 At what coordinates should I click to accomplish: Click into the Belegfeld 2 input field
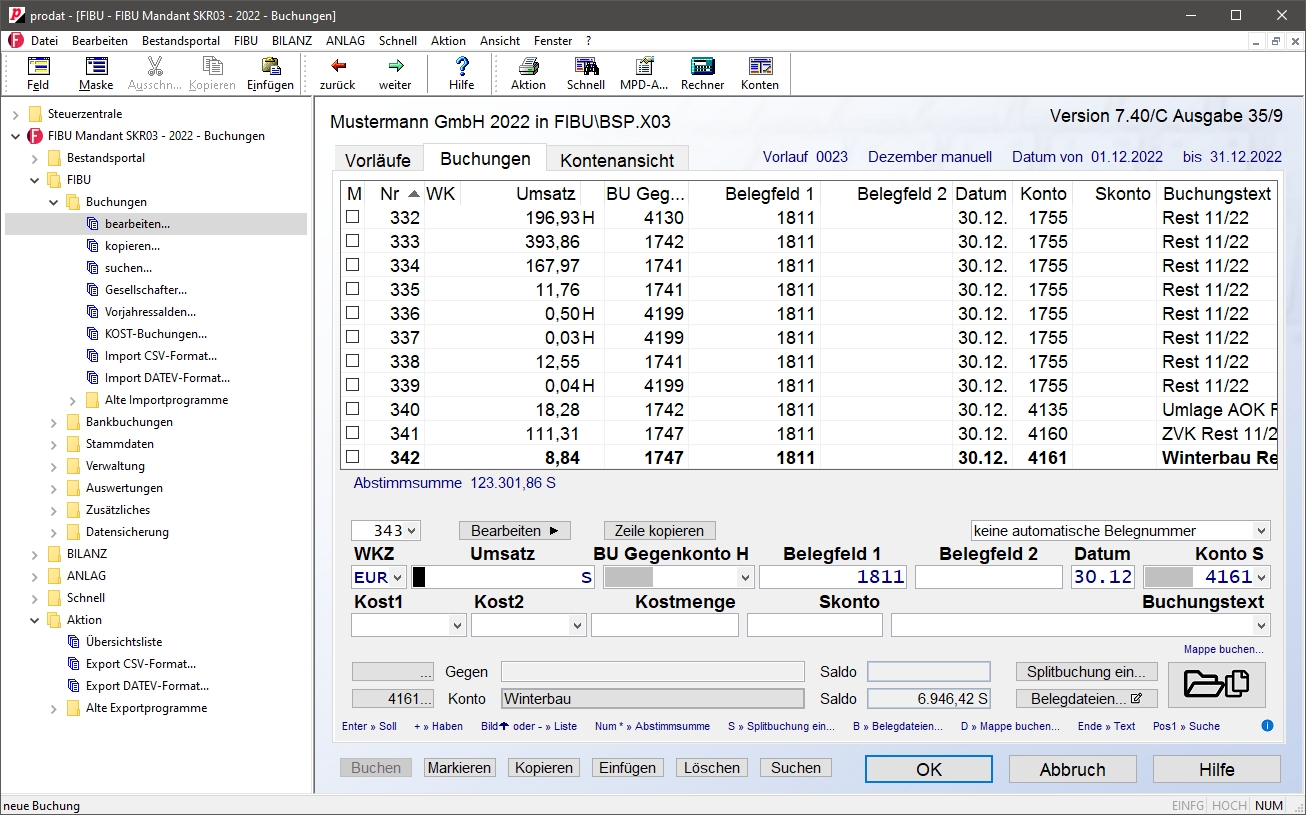(988, 577)
